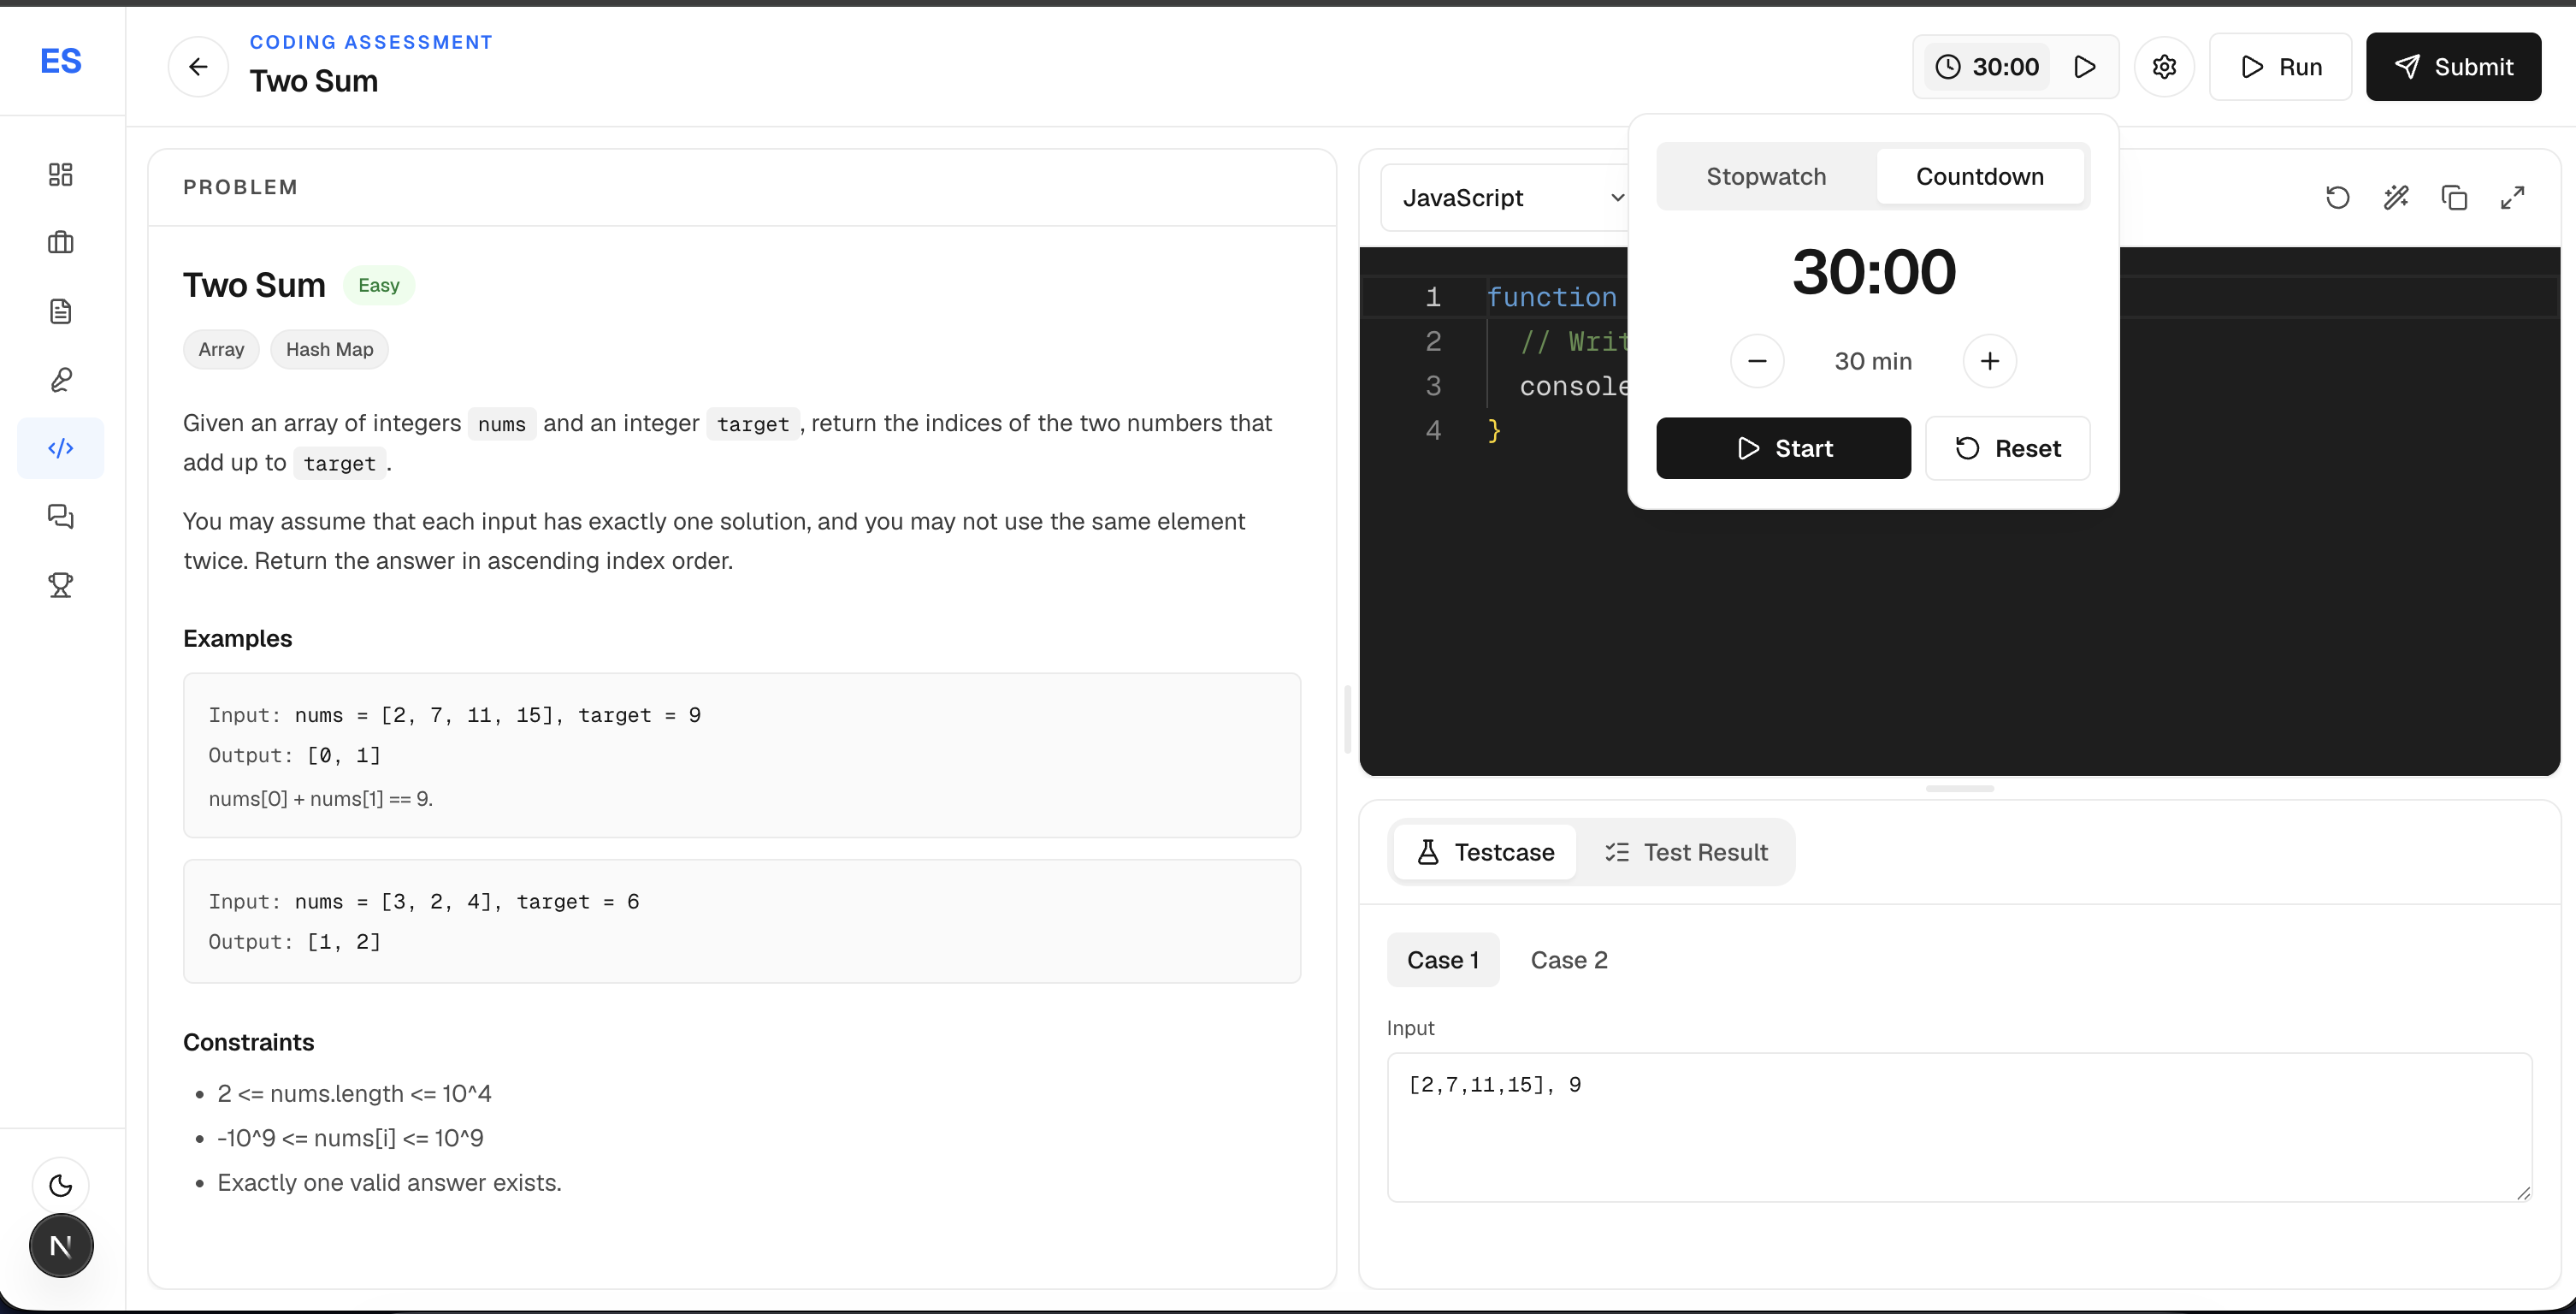Click the Constraints heading

248,1042
